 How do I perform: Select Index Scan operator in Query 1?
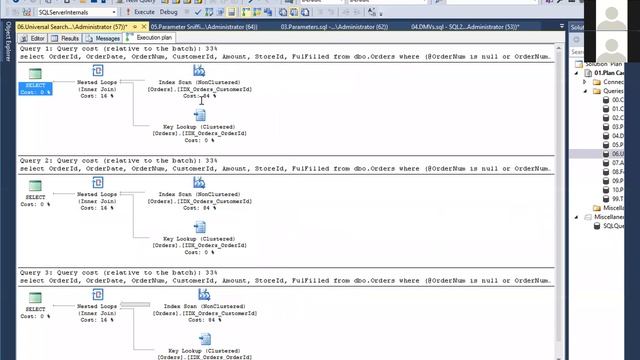(x=200, y=82)
